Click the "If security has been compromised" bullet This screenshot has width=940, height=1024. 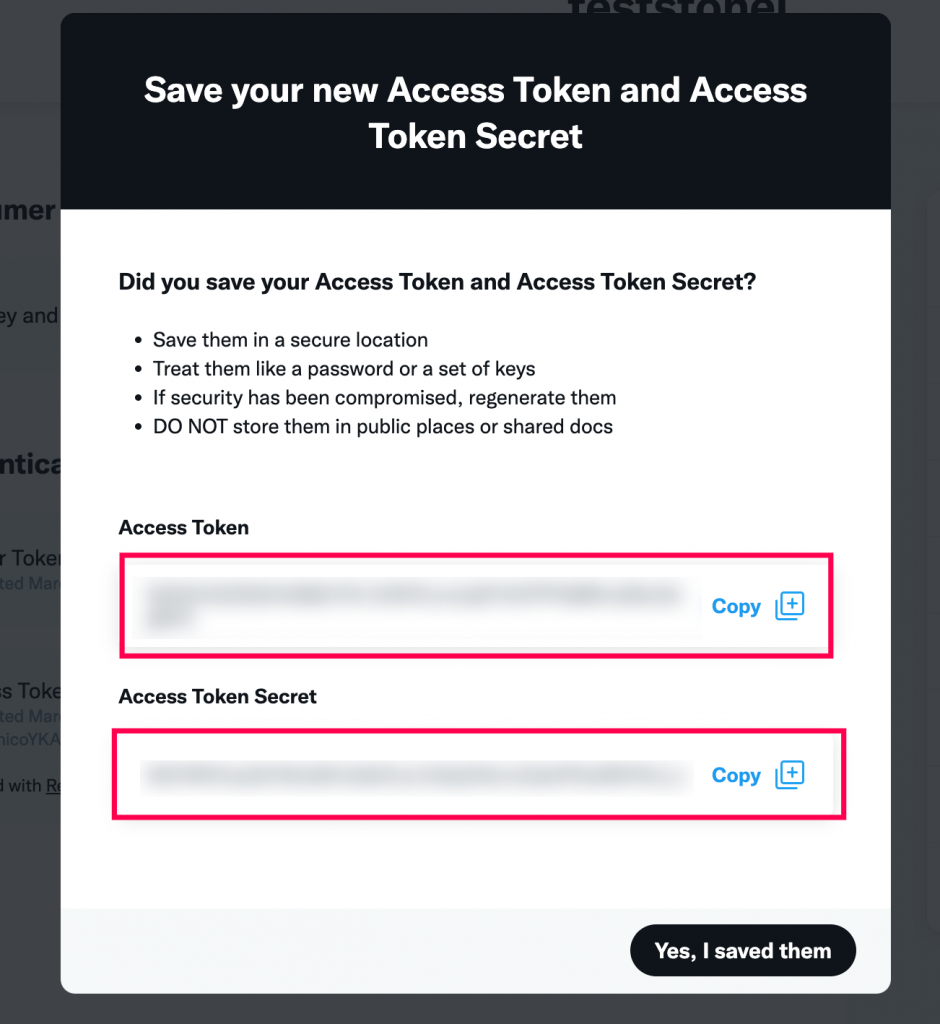point(384,398)
